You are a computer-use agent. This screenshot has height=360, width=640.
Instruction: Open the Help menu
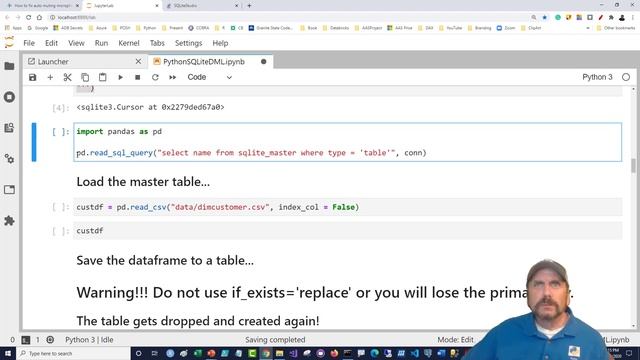point(220,43)
